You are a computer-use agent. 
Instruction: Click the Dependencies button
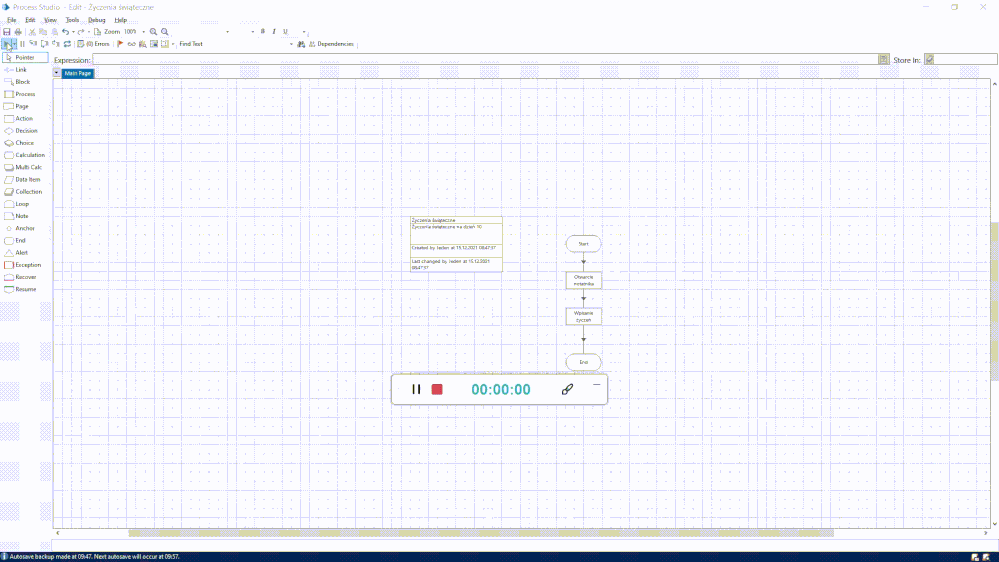331,44
